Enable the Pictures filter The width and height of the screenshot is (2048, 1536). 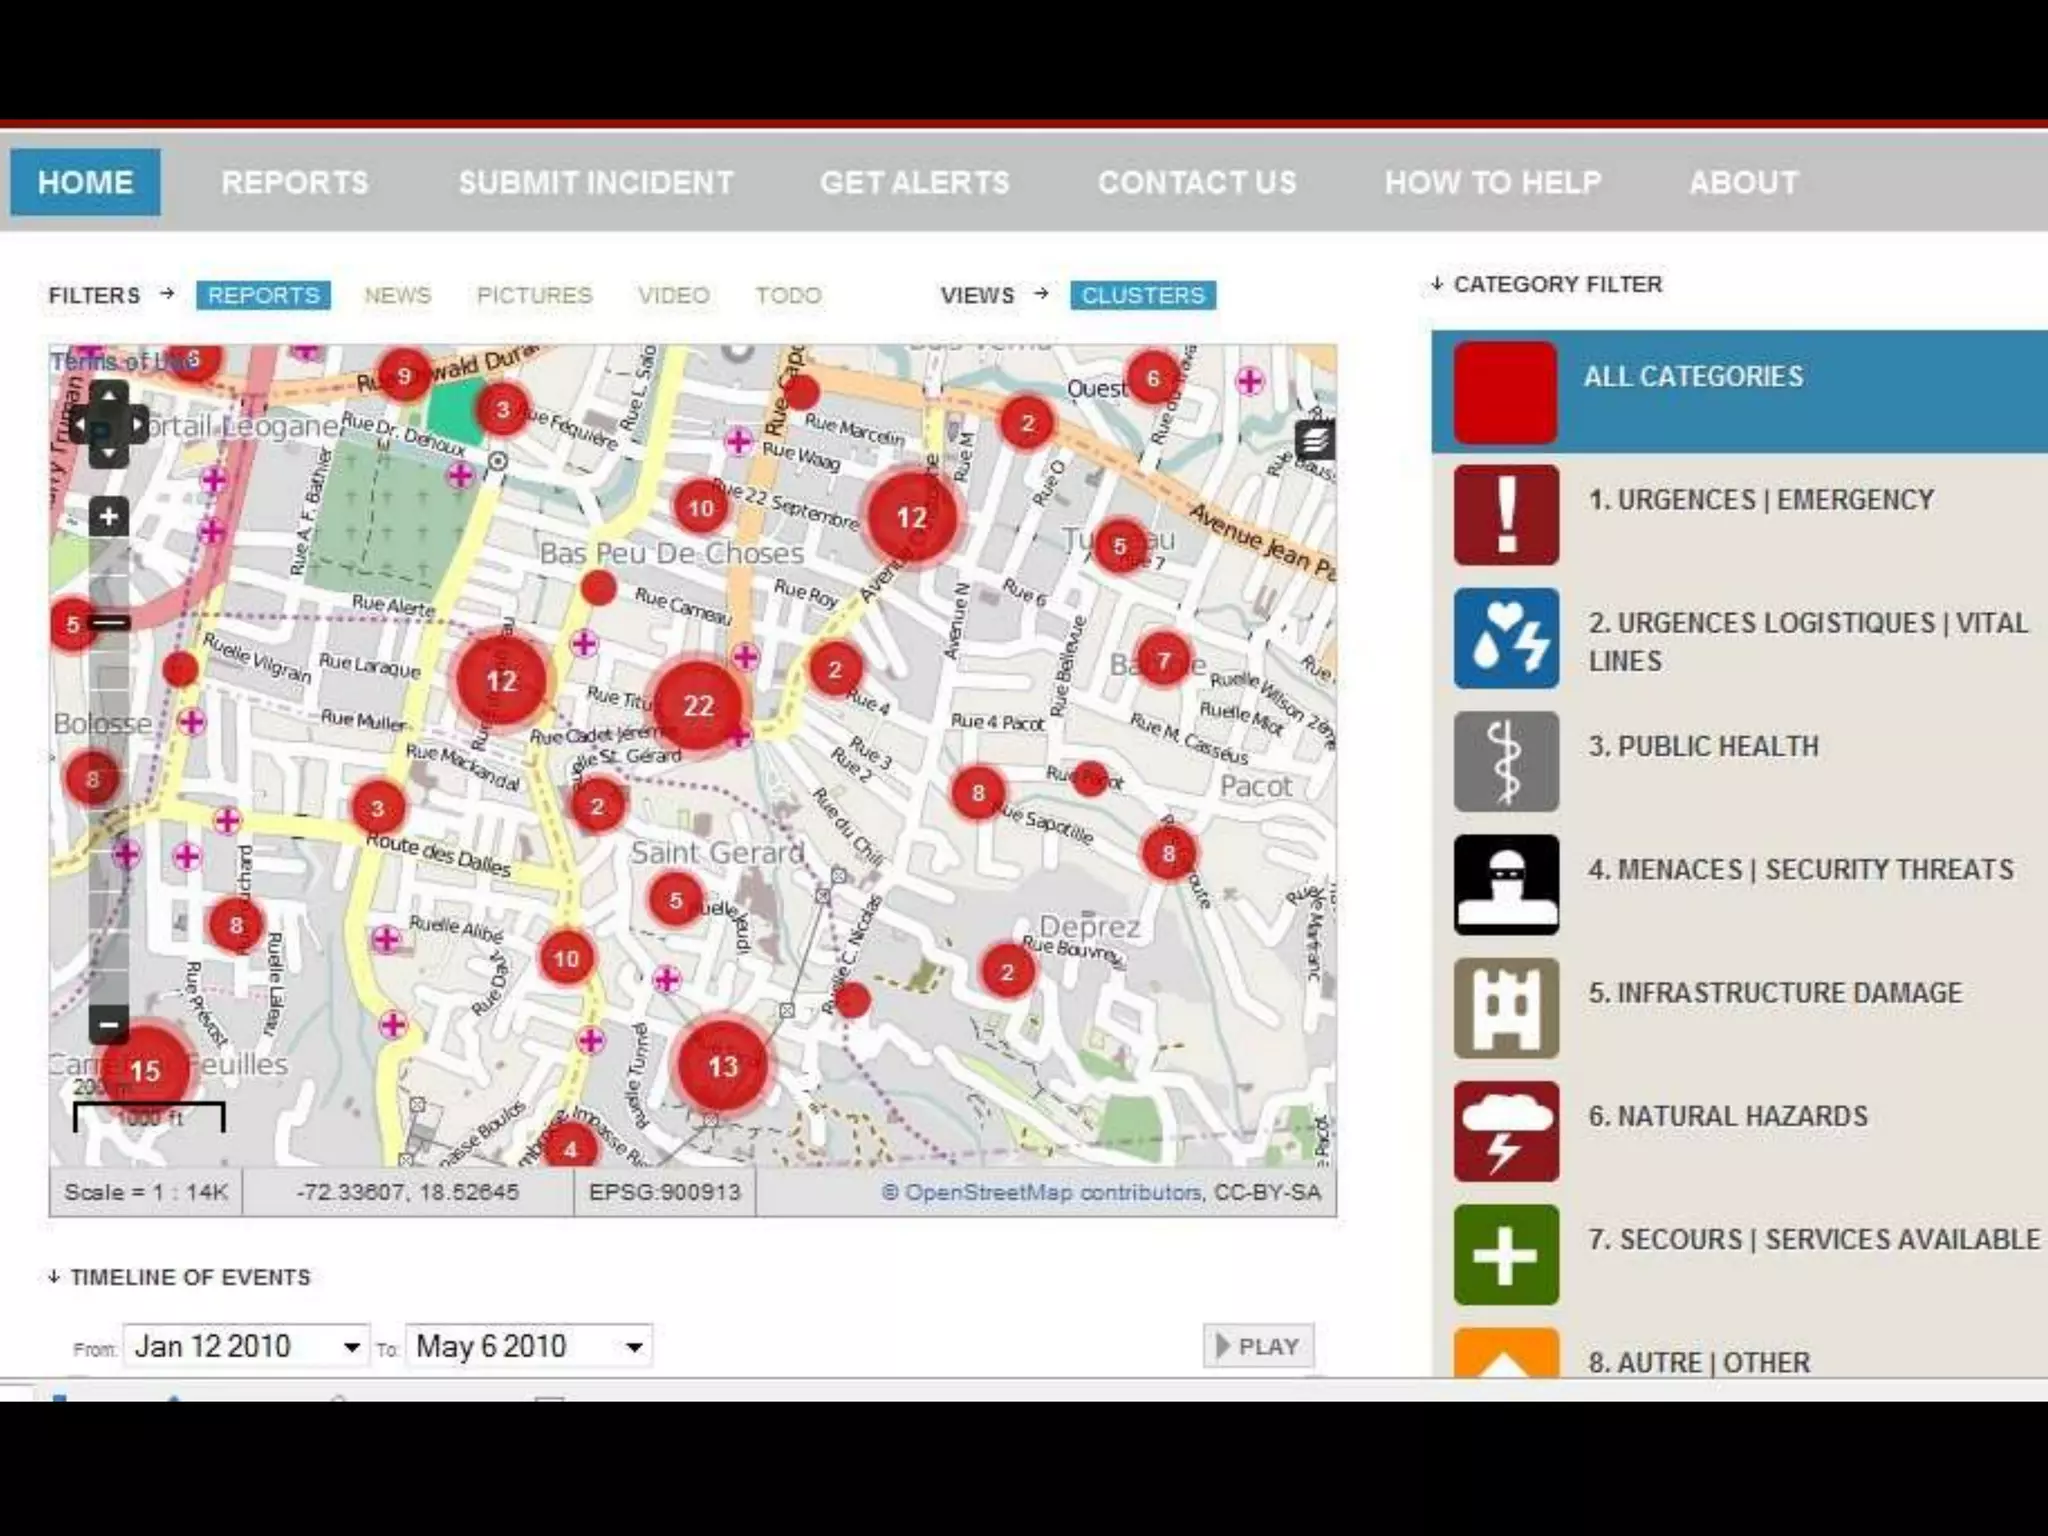tap(534, 295)
